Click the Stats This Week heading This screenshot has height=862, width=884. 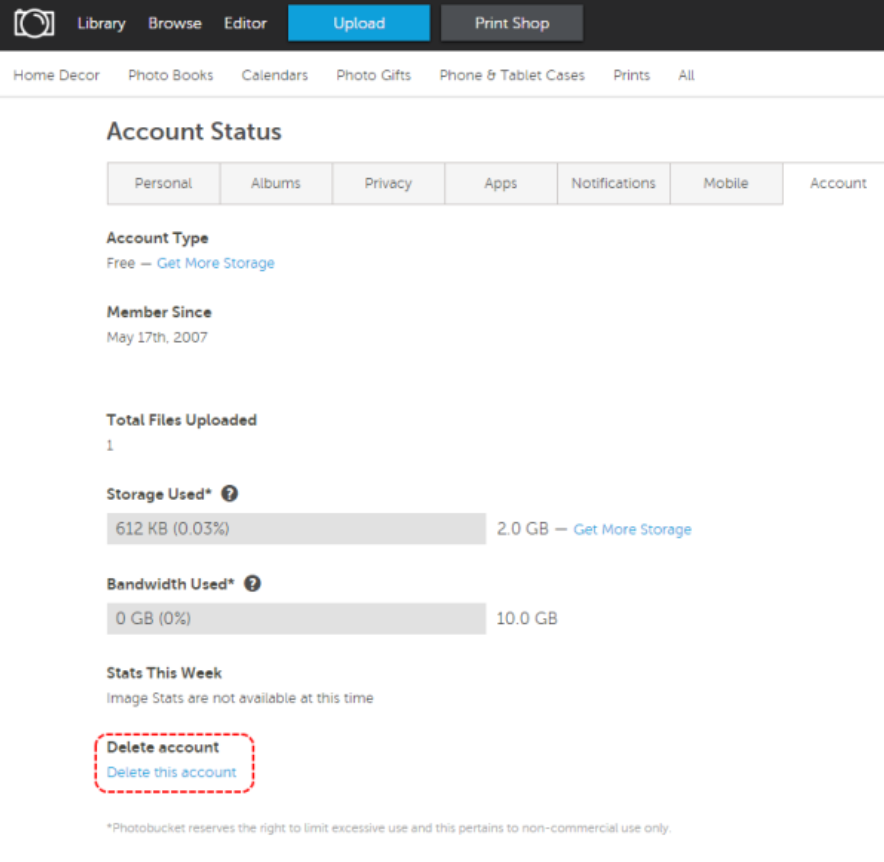pyautogui.click(x=164, y=673)
